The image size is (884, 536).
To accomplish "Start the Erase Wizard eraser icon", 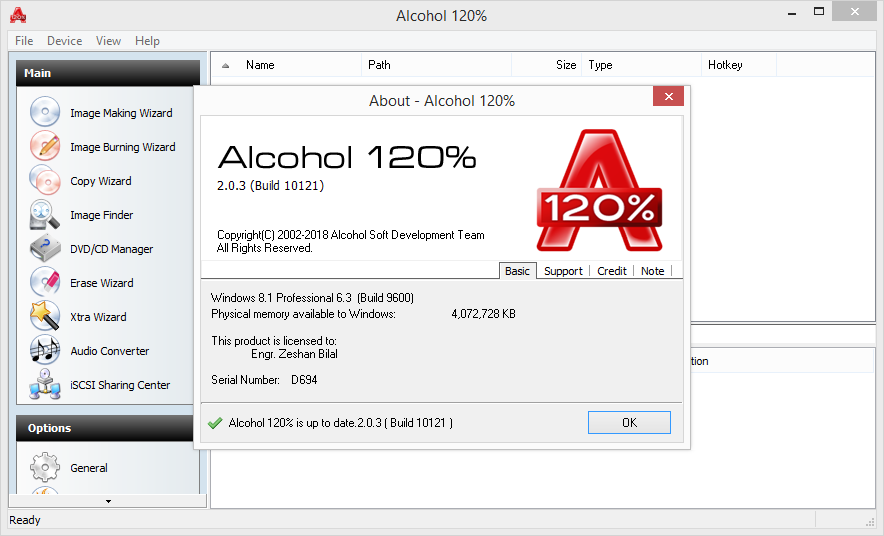I will (45, 282).
